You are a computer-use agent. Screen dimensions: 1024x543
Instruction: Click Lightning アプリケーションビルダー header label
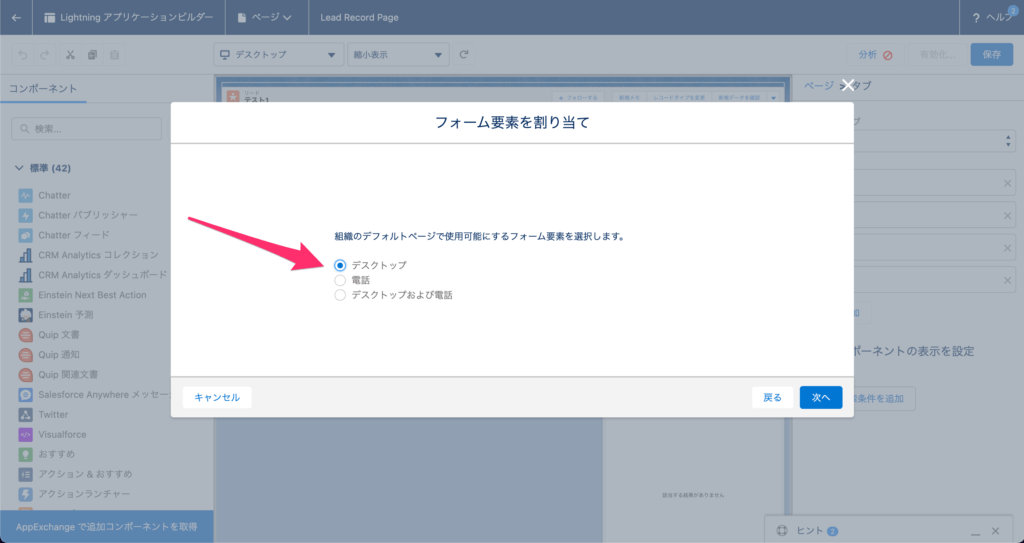[136, 18]
